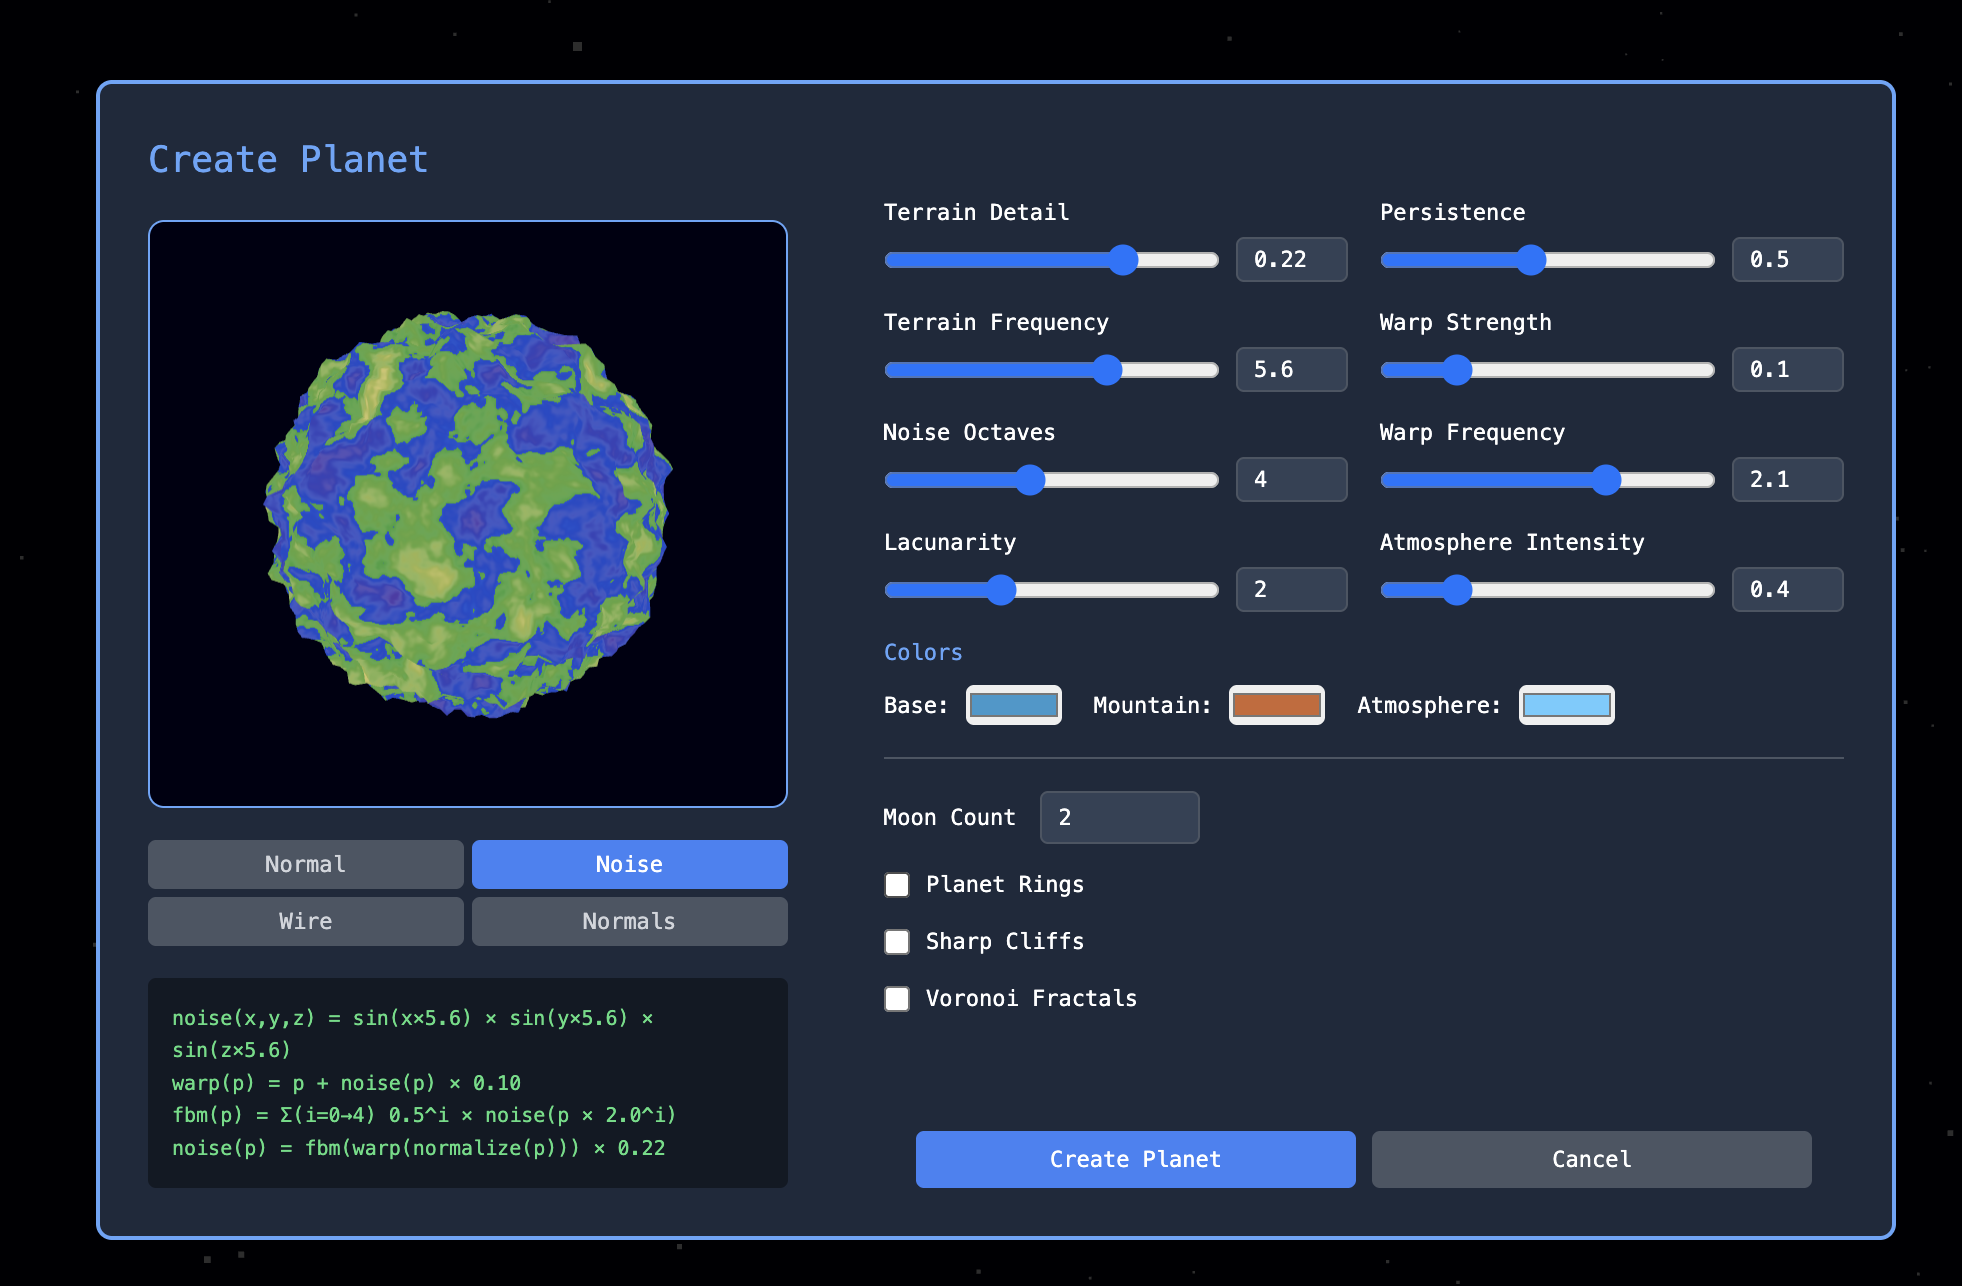The height and width of the screenshot is (1286, 1962).
Task: Open the Base color swatch
Action: tap(1013, 705)
